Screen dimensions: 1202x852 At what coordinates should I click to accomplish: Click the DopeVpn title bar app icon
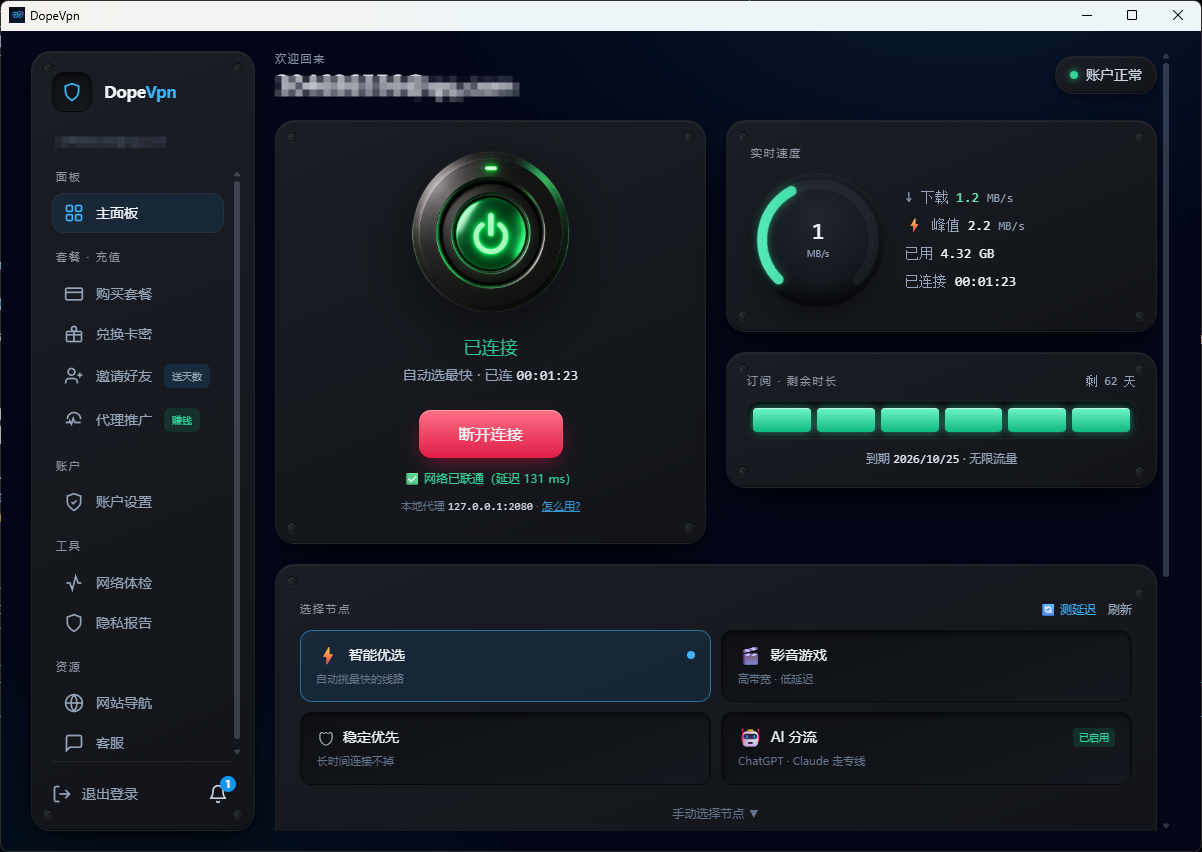point(17,15)
